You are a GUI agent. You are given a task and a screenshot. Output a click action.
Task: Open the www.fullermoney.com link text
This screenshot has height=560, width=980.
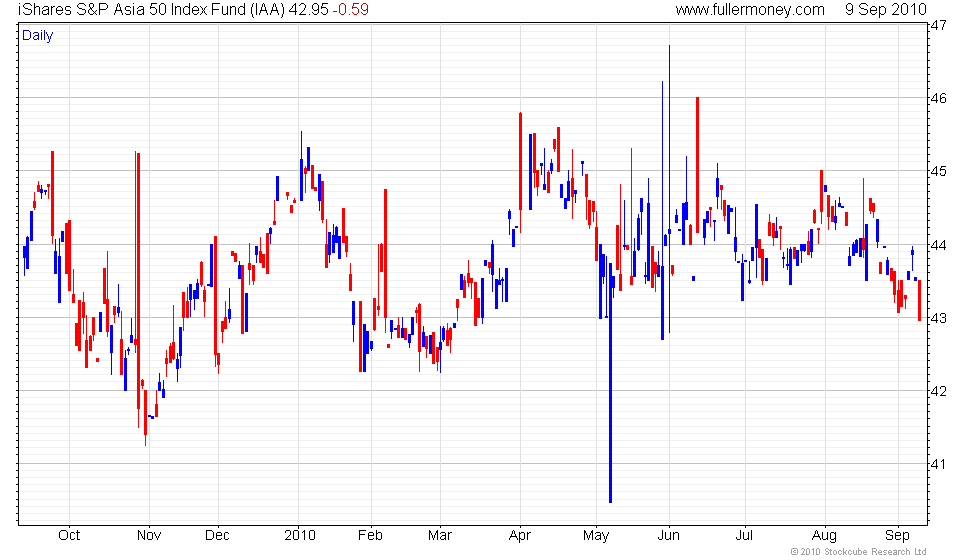click(750, 9)
